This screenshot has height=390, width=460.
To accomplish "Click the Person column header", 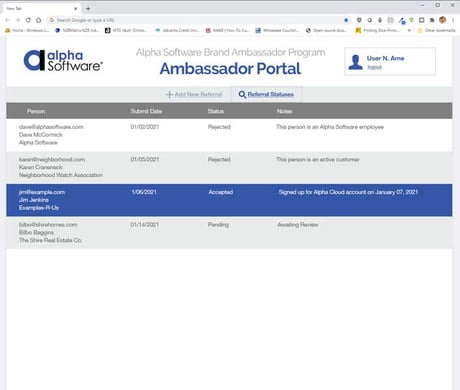I will pyautogui.click(x=36, y=111).
